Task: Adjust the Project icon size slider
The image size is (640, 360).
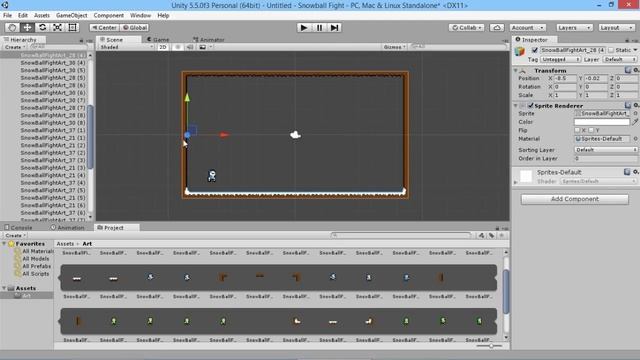Action: (490, 346)
